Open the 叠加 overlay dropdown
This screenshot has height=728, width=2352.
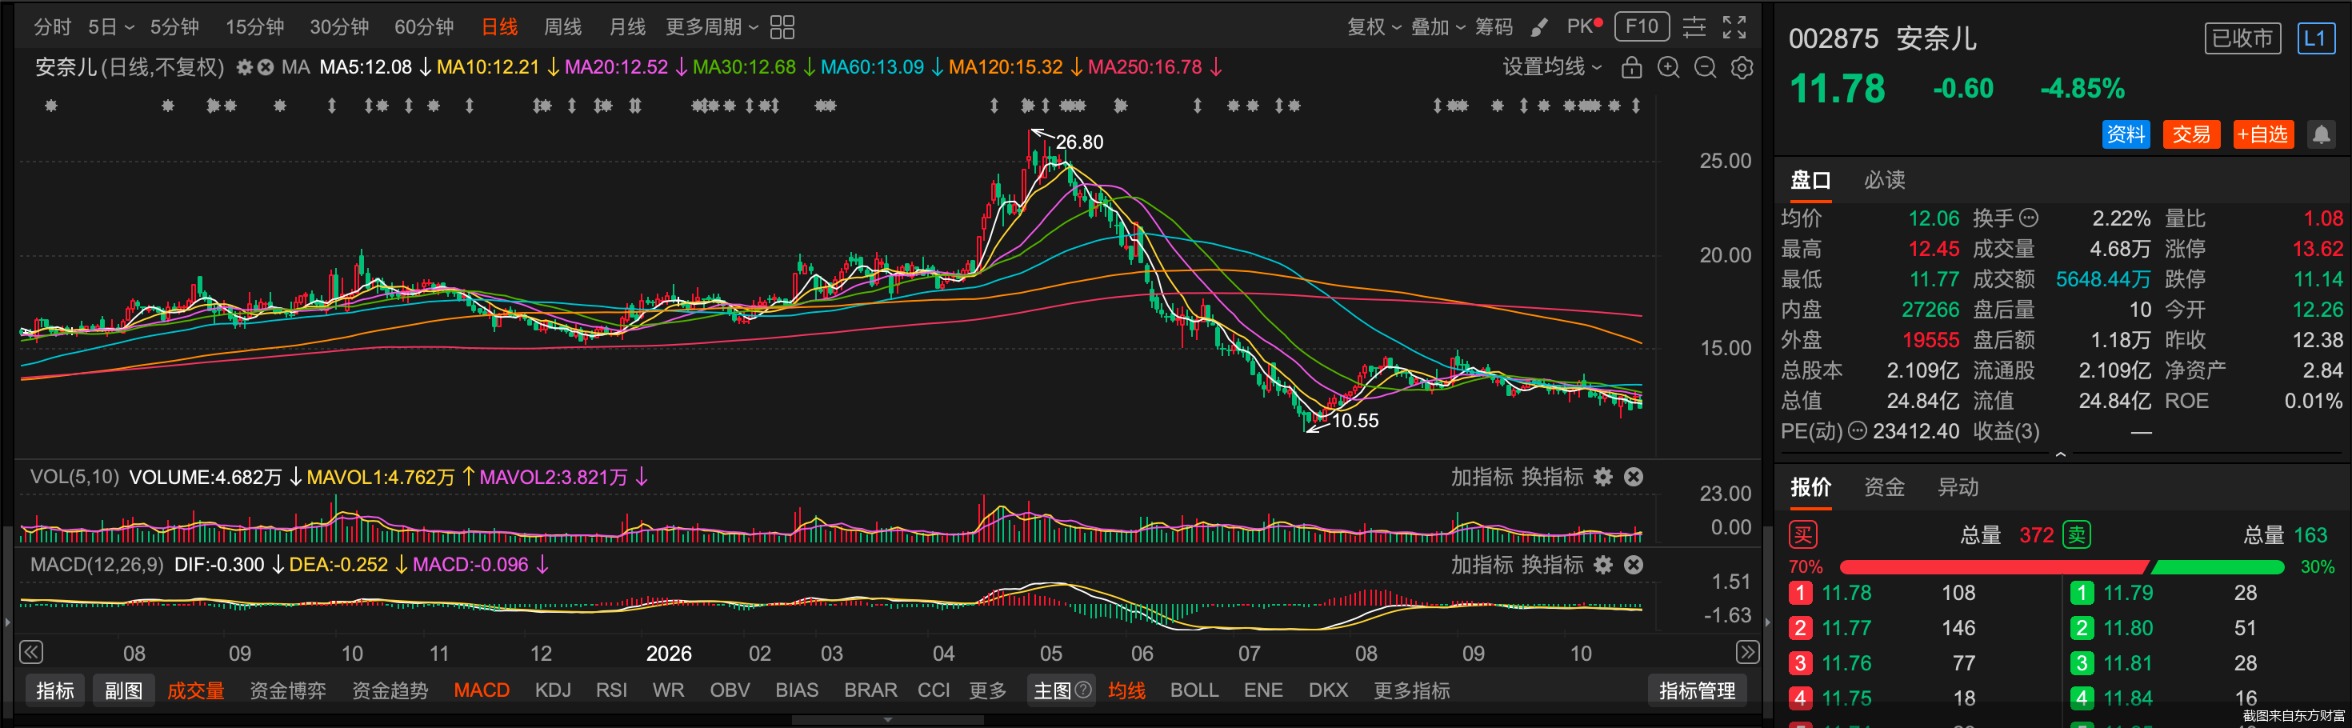(1438, 27)
